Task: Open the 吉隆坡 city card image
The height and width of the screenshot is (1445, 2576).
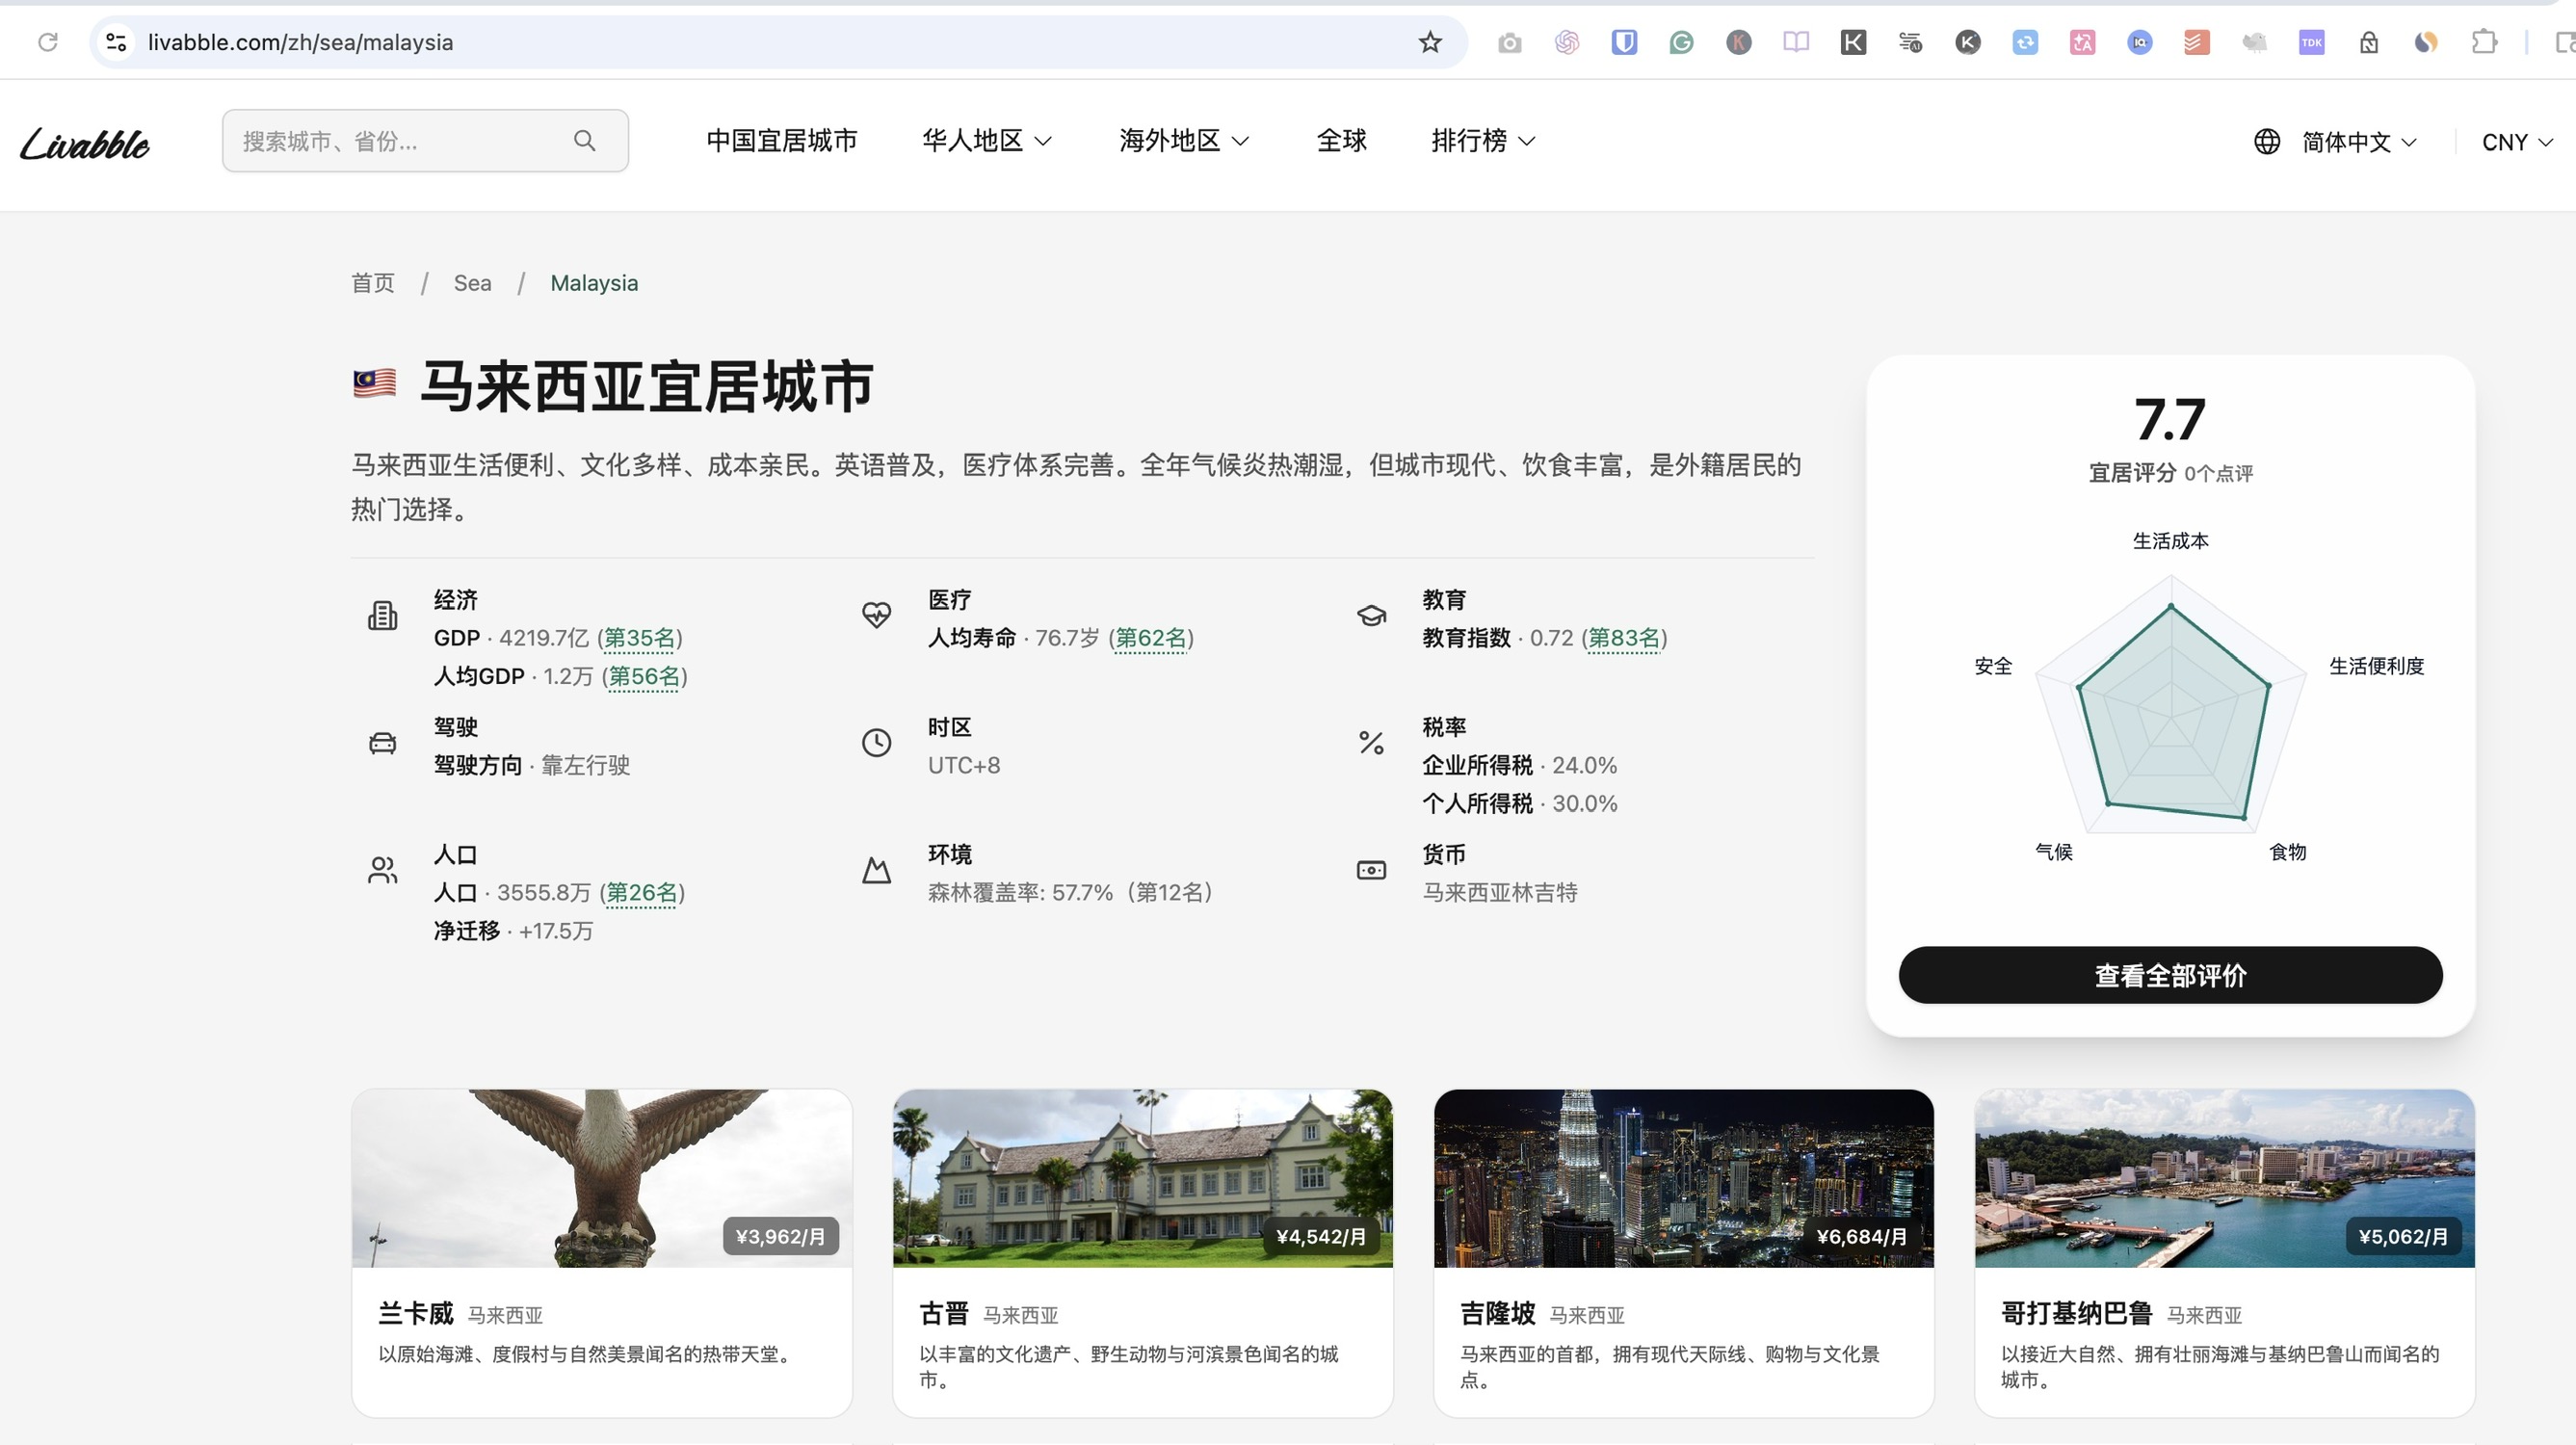Action: pyautogui.click(x=1683, y=1178)
